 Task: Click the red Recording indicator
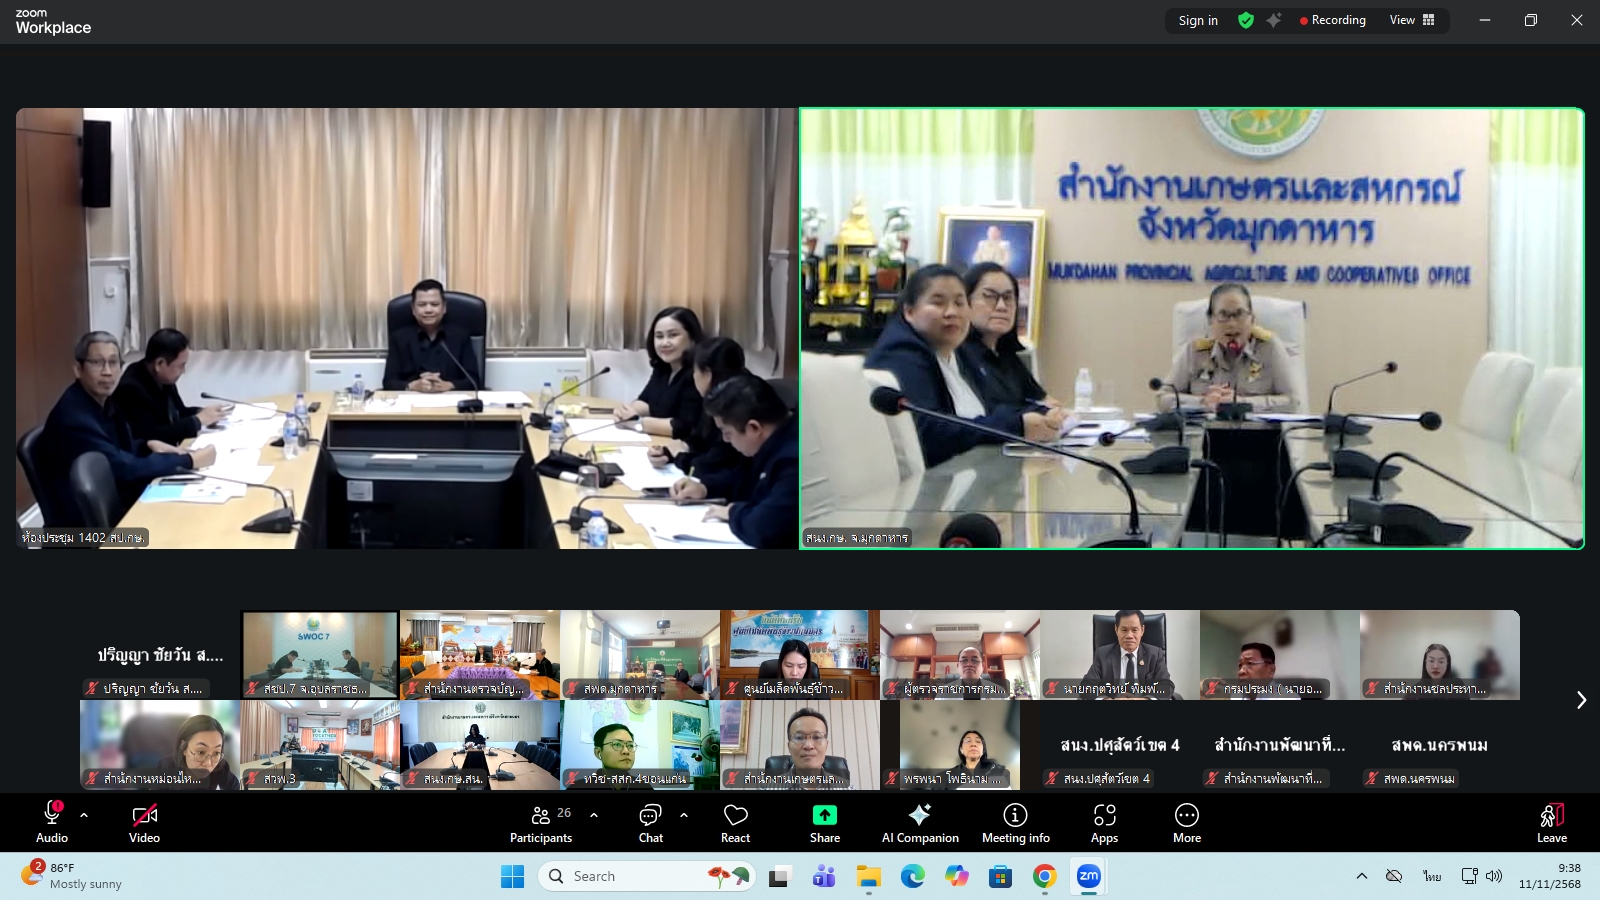[1333, 20]
